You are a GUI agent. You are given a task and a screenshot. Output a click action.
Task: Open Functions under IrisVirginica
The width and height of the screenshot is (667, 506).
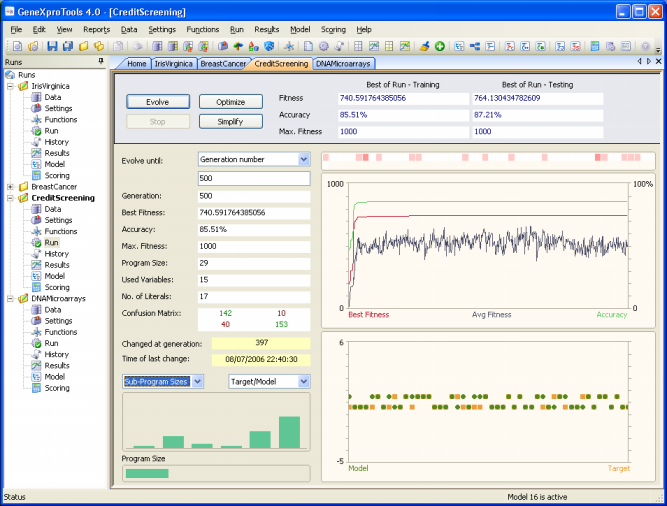(x=61, y=119)
